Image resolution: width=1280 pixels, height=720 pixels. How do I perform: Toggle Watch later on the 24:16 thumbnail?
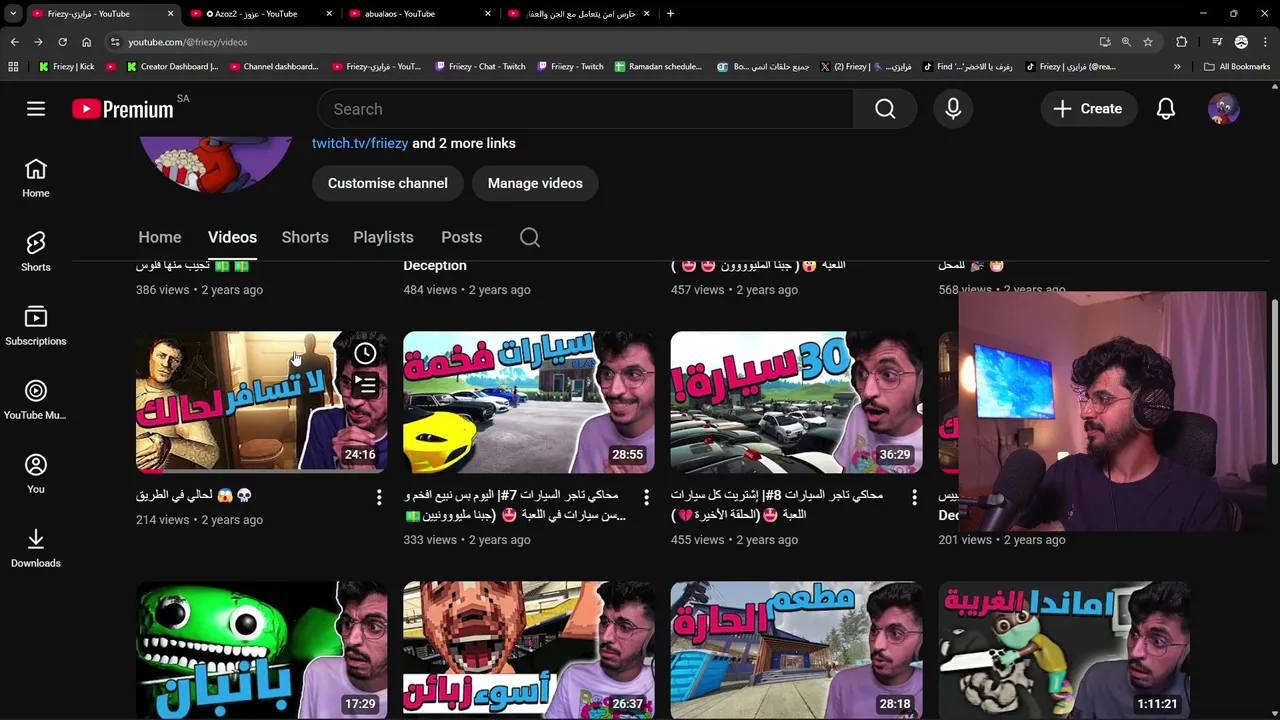tap(365, 353)
